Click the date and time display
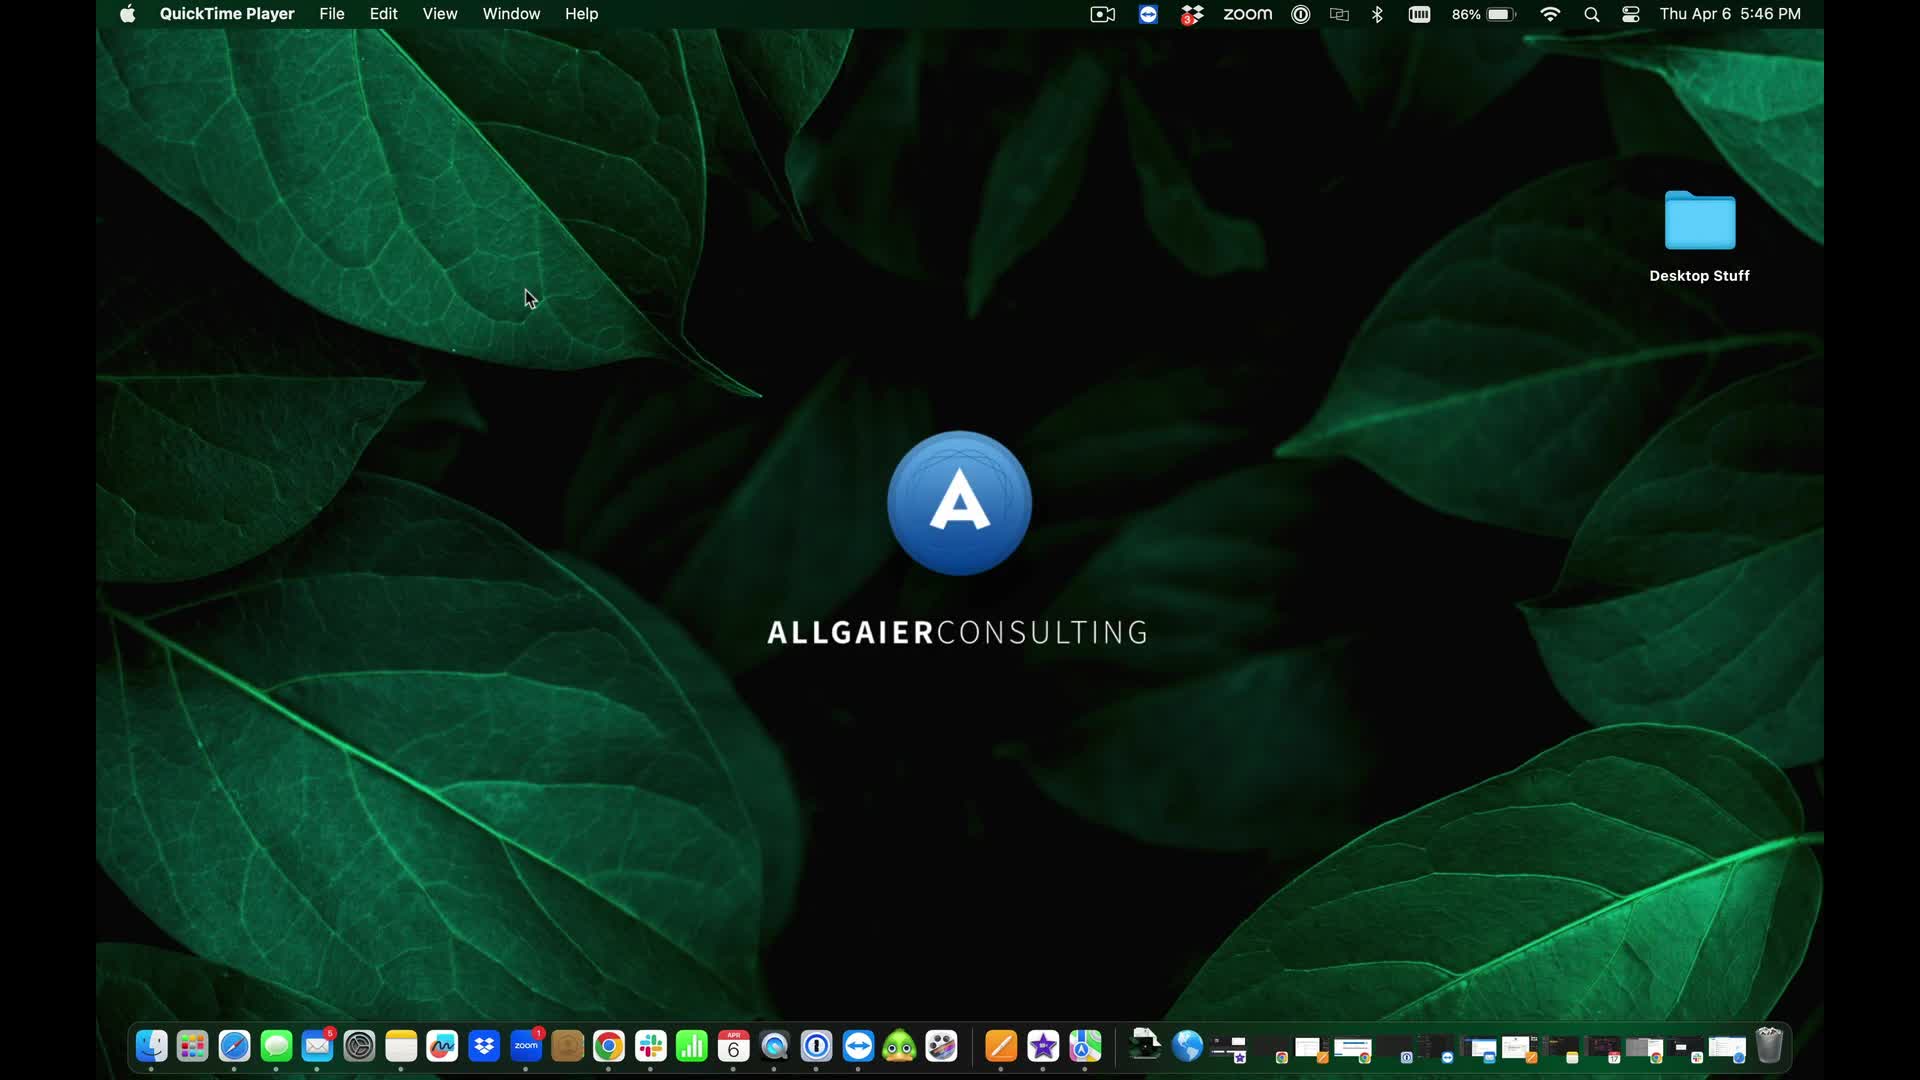Viewport: 1920px width, 1080px height. click(1730, 14)
